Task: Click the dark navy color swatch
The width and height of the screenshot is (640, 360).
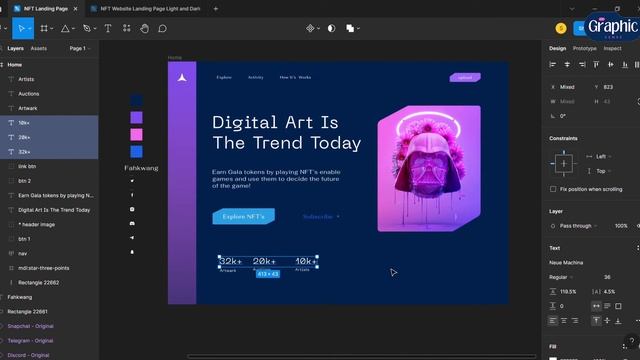Action: pos(136,100)
